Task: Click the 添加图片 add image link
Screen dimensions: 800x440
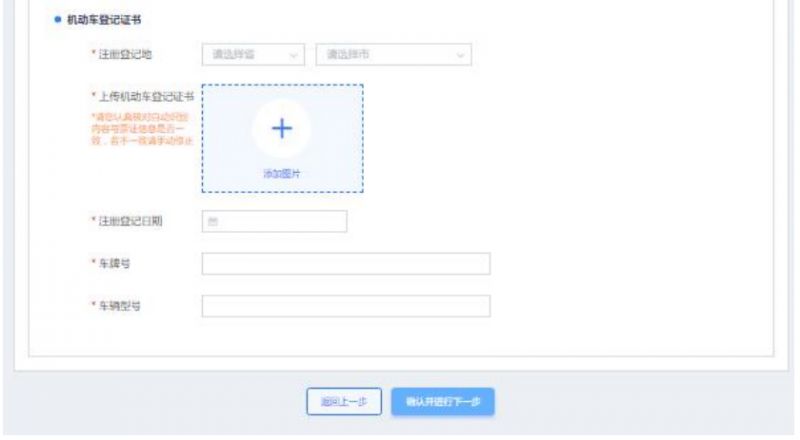Action: [282, 174]
